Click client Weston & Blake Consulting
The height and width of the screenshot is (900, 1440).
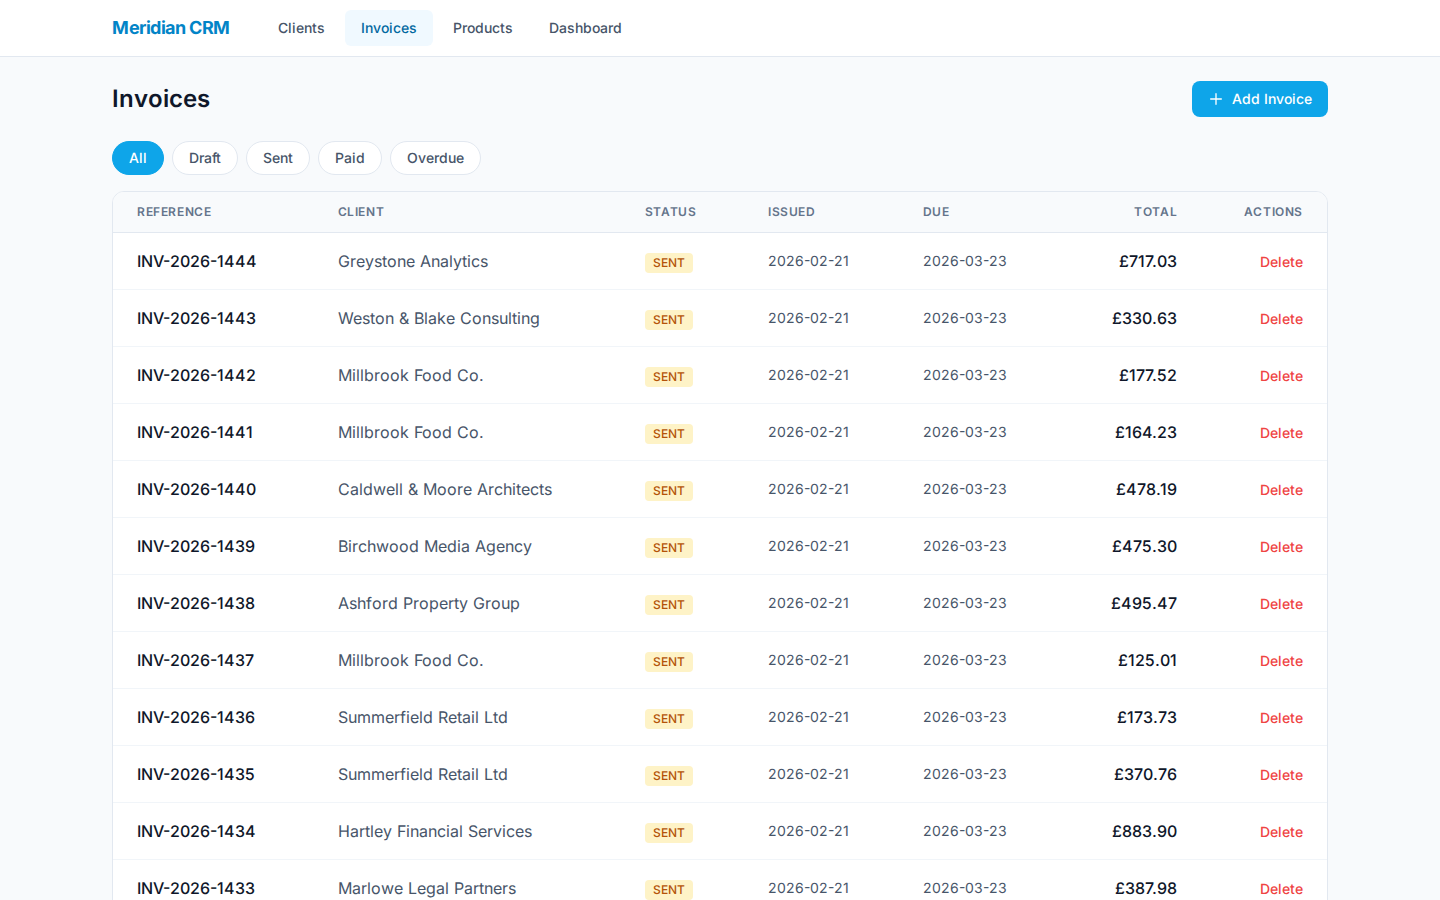439,318
